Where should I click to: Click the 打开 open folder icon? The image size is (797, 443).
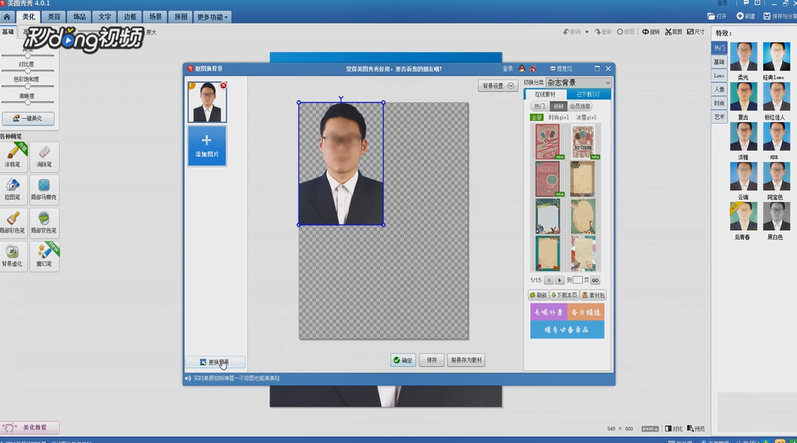(x=717, y=16)
